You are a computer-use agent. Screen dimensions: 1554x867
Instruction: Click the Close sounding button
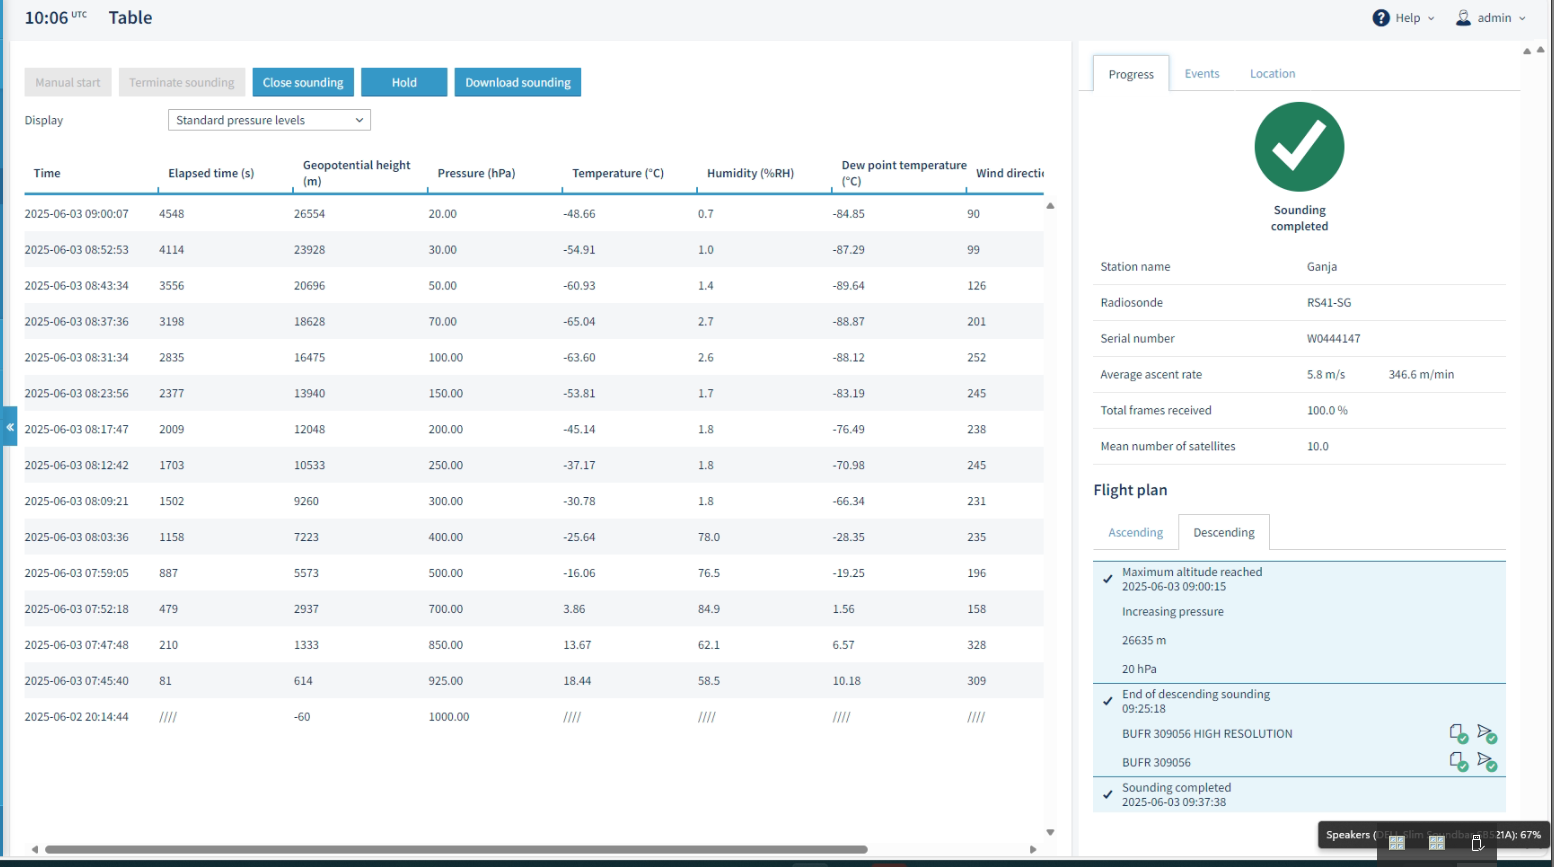click(303, 82)
